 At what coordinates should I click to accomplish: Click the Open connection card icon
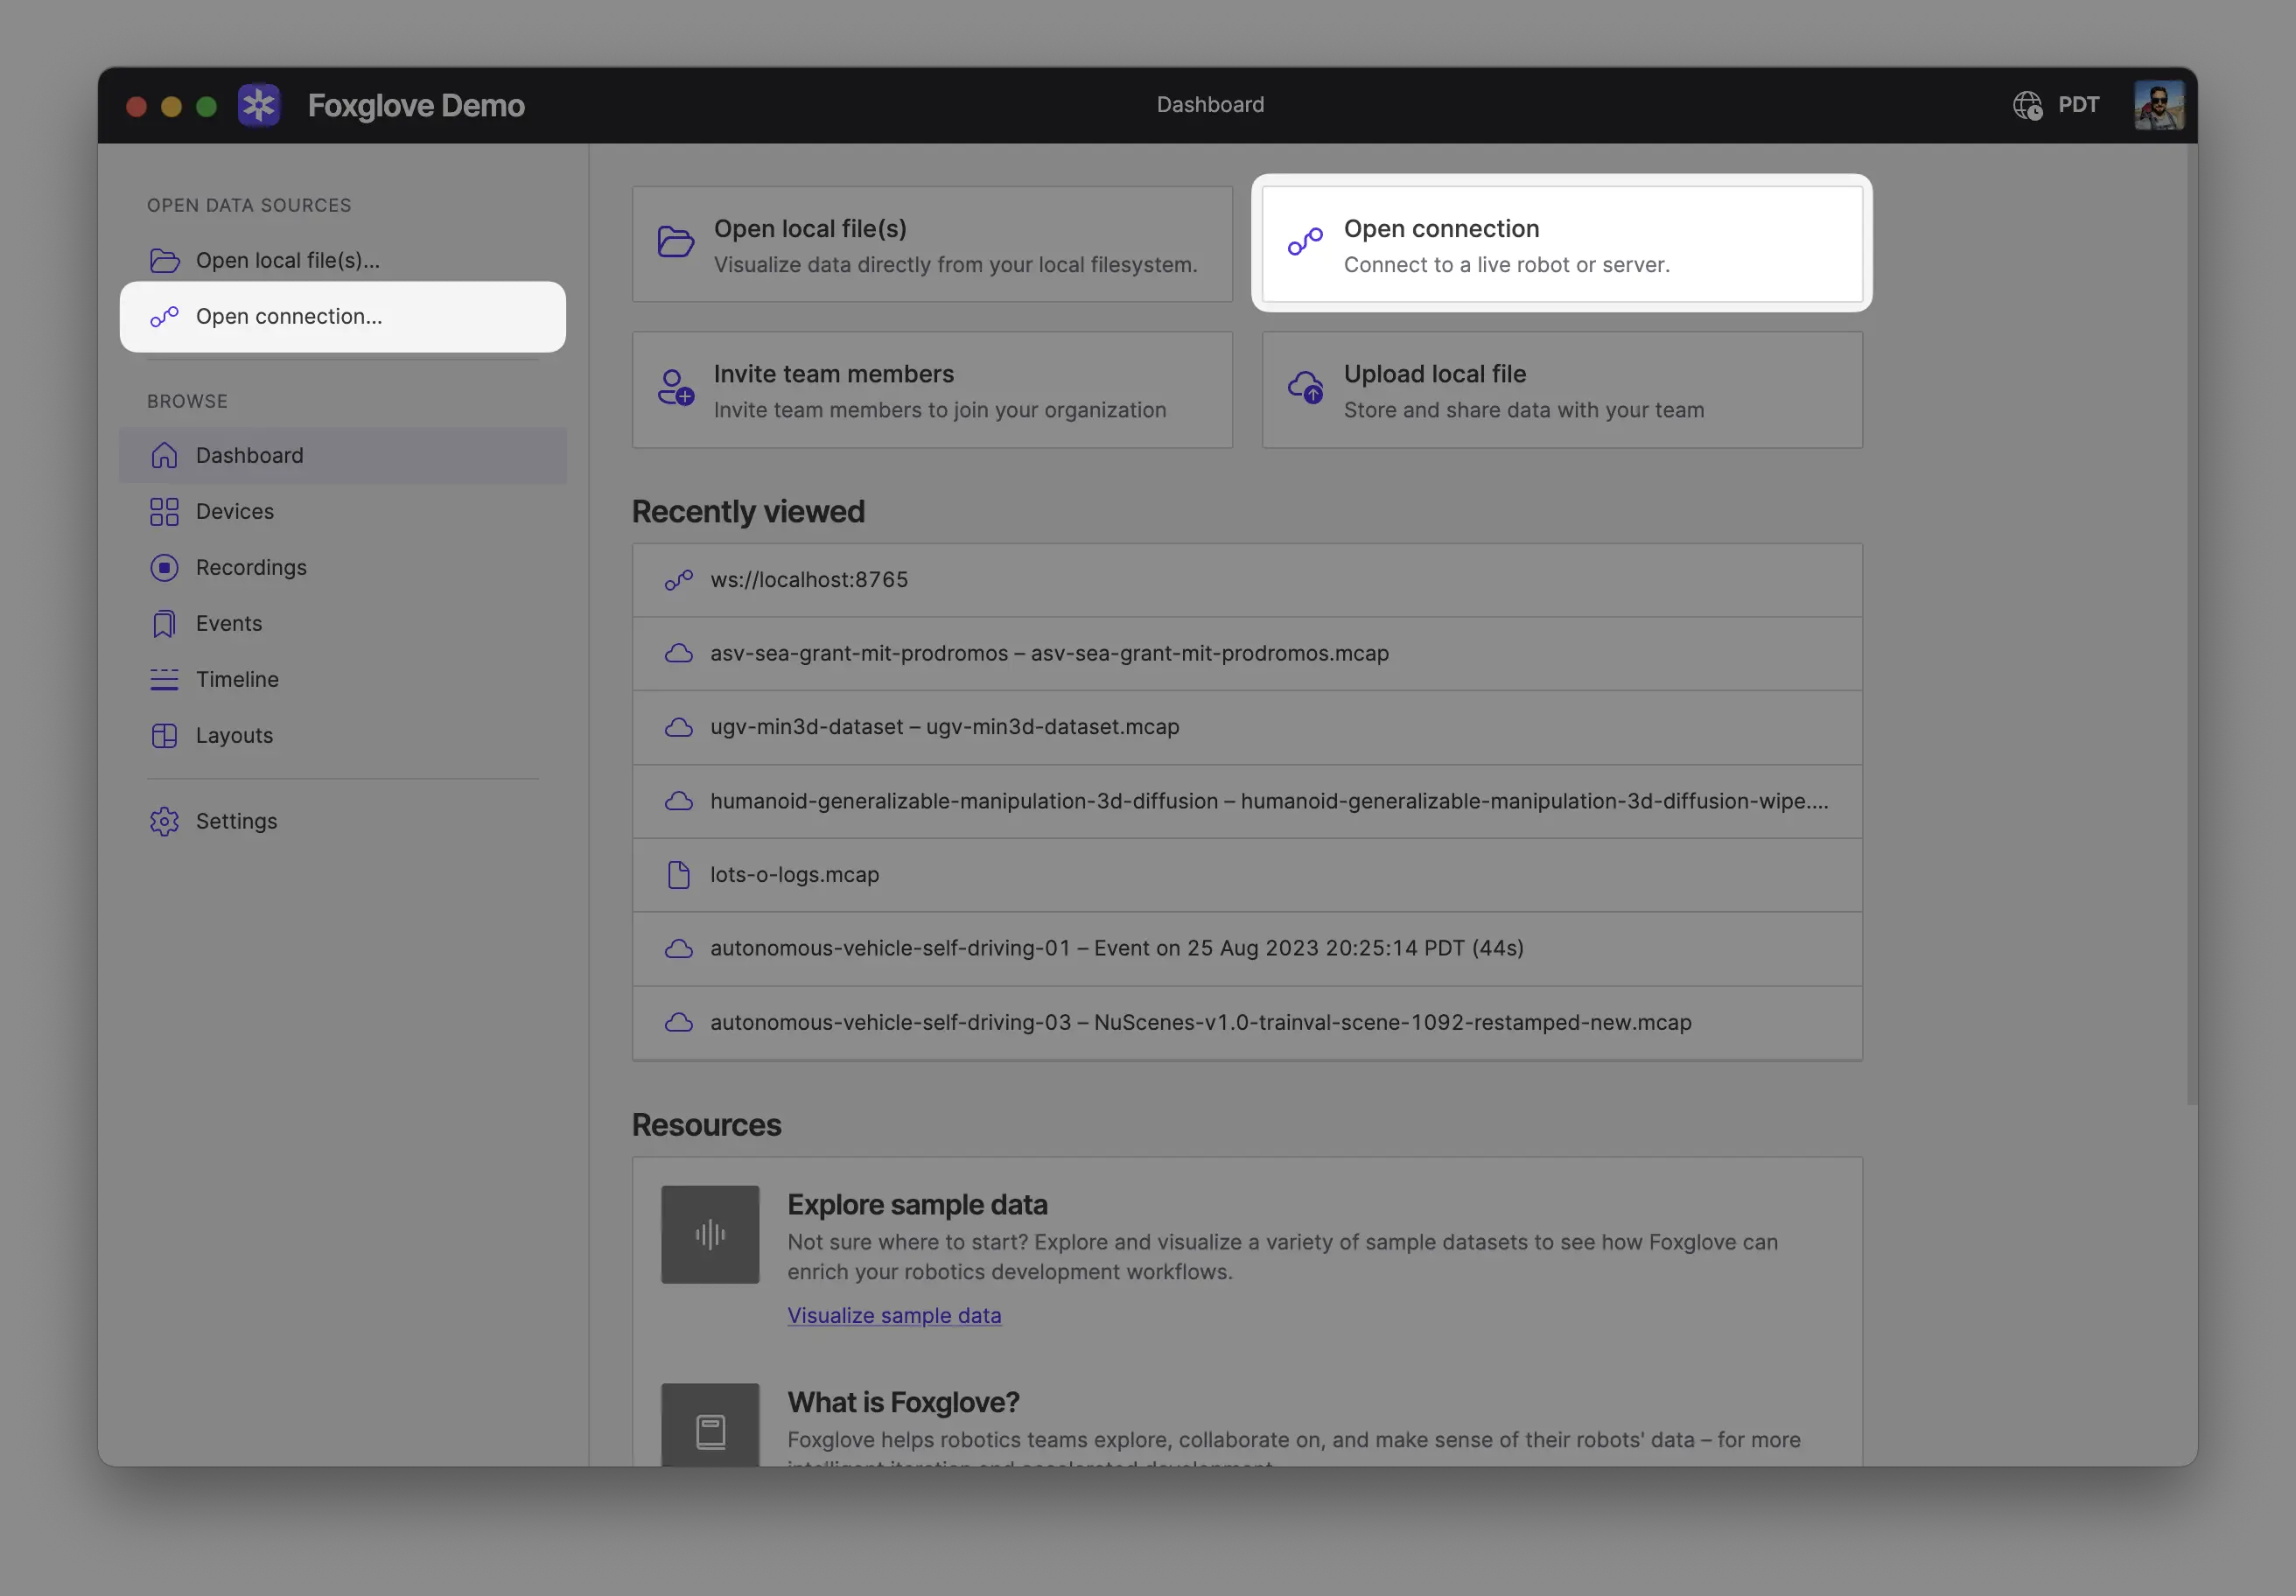pyautogui.click(x=1305, y=242)
